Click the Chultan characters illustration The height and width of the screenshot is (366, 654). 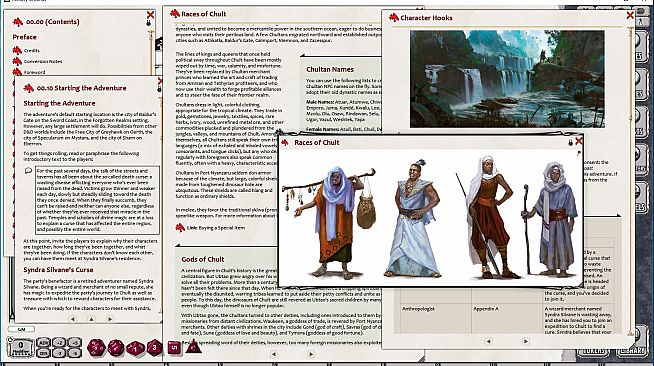tap(430, 218)
